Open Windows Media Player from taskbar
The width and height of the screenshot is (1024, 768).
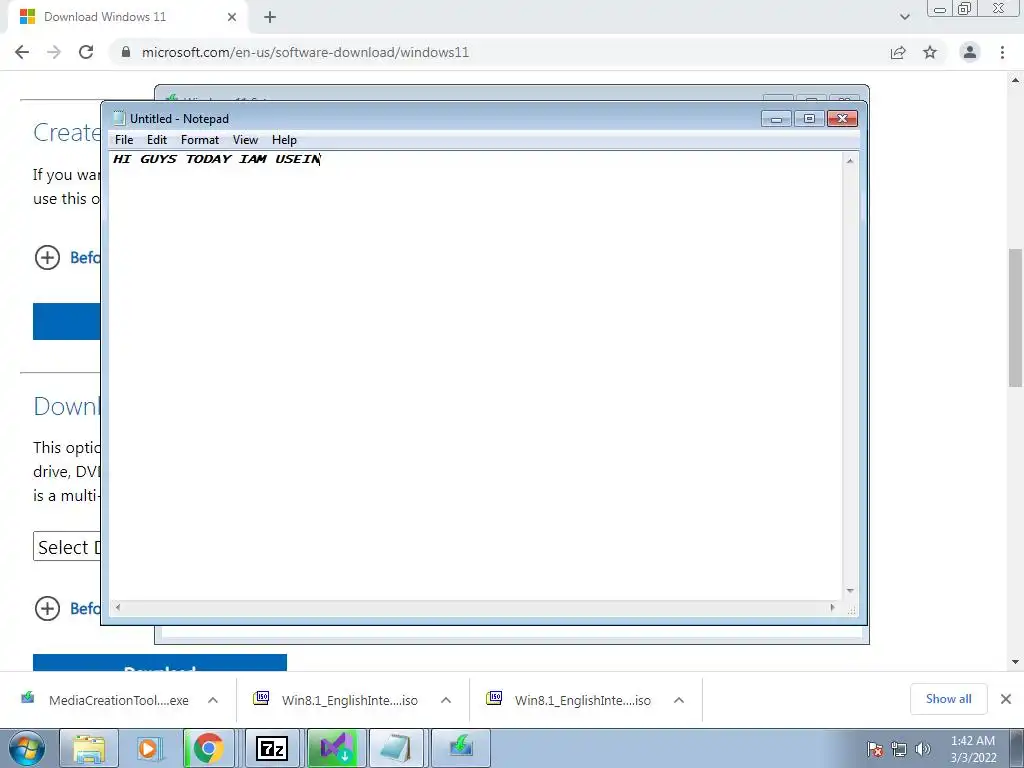click(x=149, y=748)
